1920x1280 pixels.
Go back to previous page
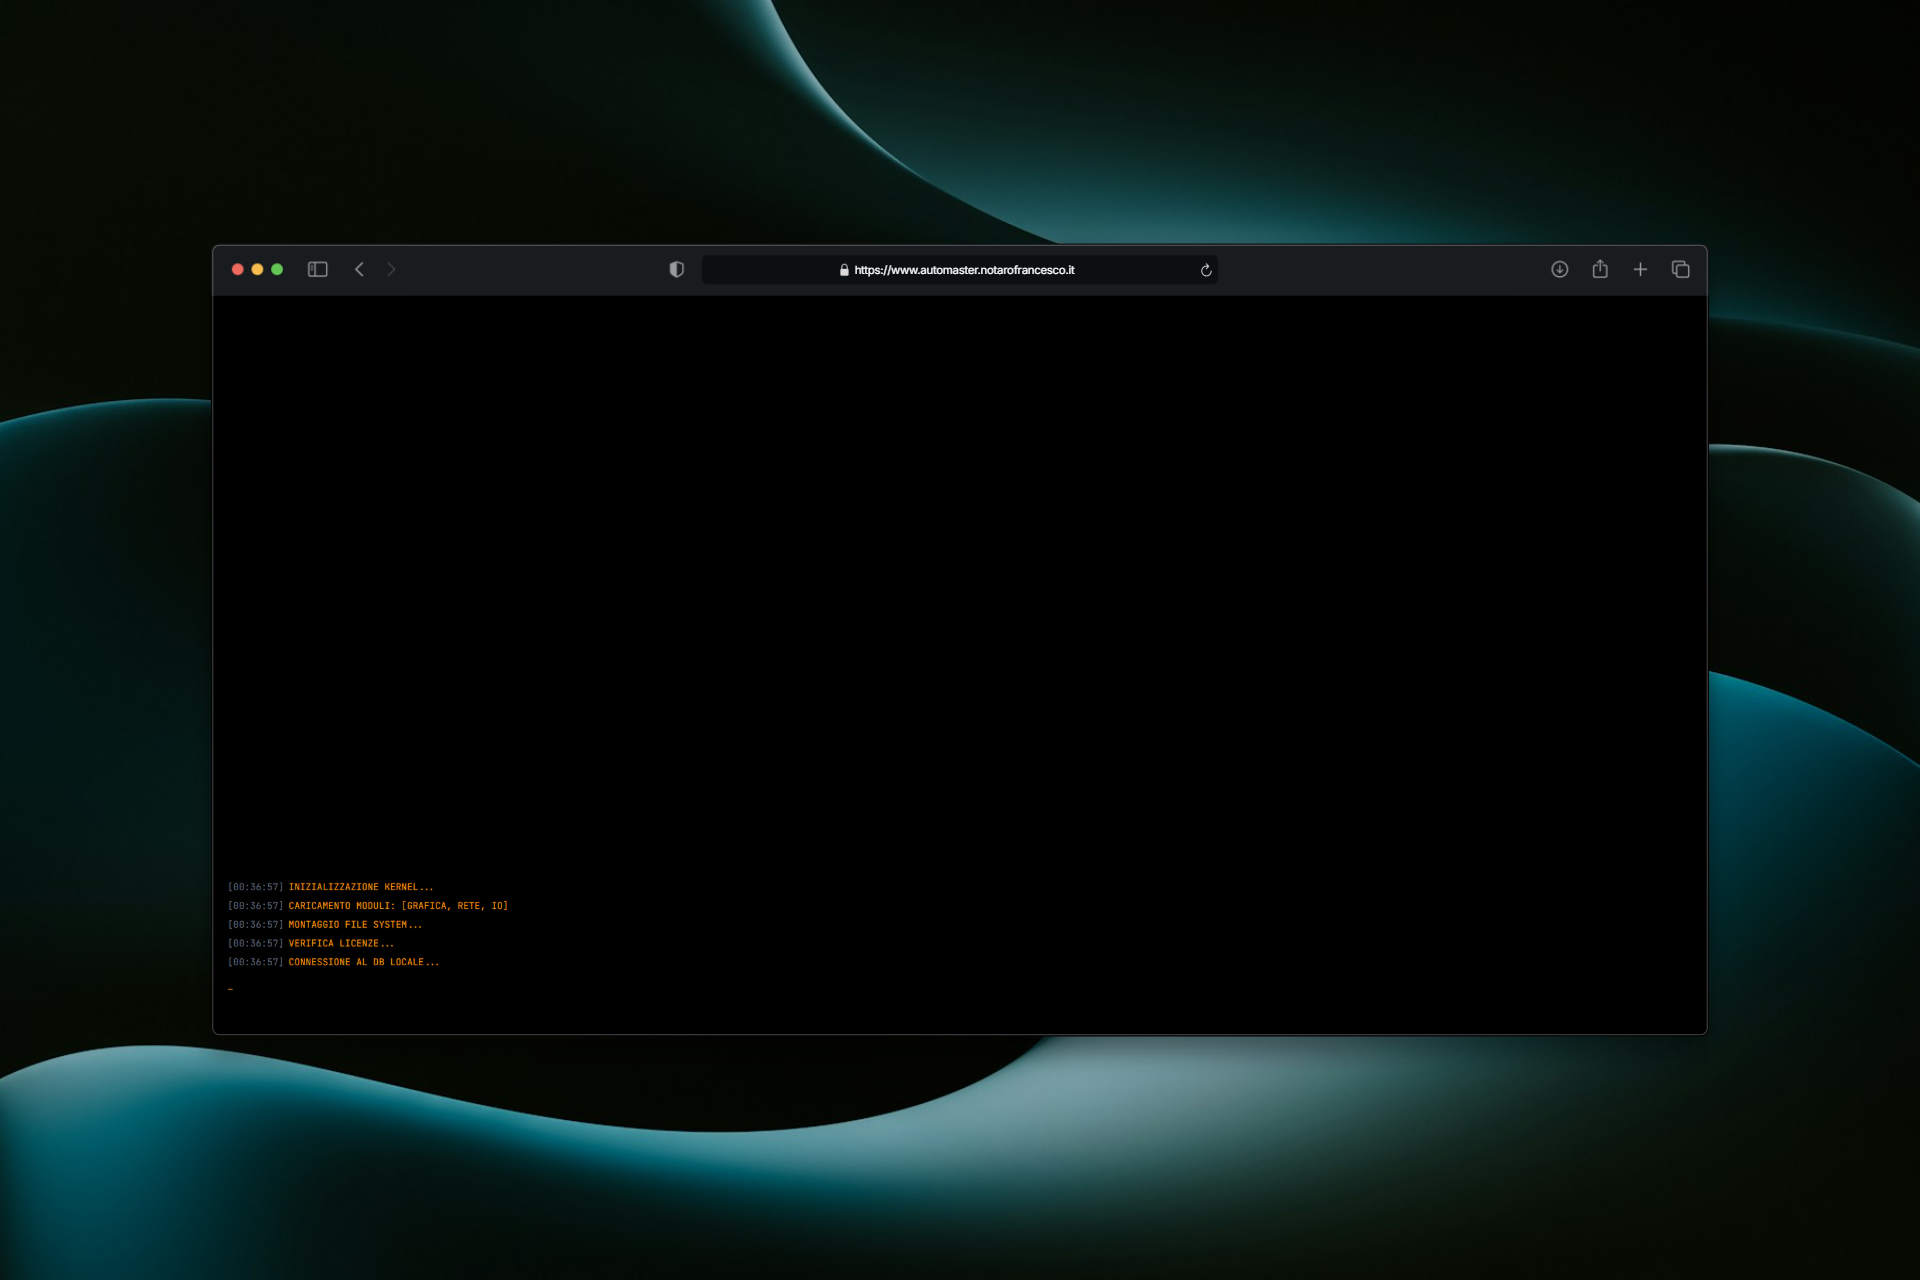tap(359, 269)
